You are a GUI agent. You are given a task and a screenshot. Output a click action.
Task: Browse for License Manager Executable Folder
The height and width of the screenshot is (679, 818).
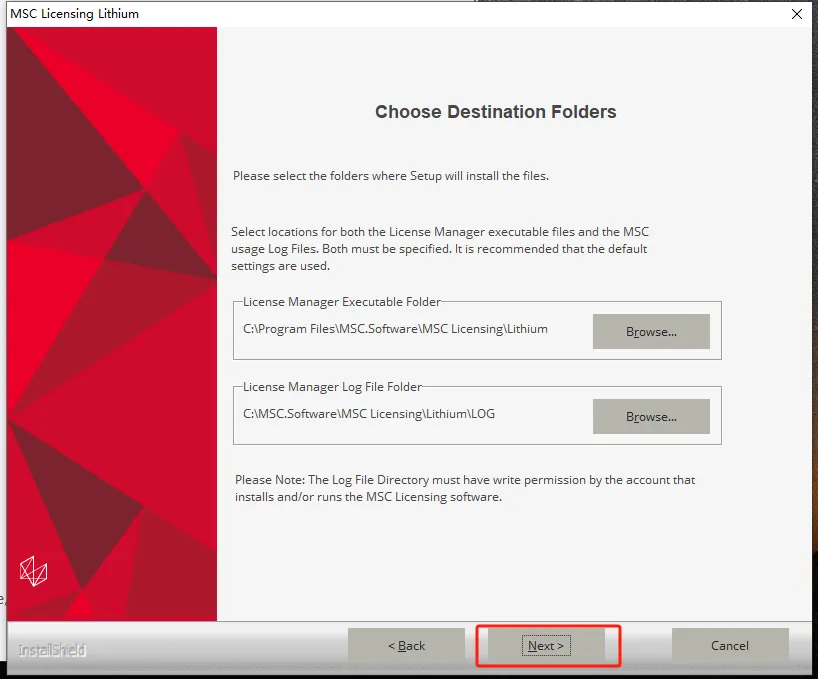(651, 332)
